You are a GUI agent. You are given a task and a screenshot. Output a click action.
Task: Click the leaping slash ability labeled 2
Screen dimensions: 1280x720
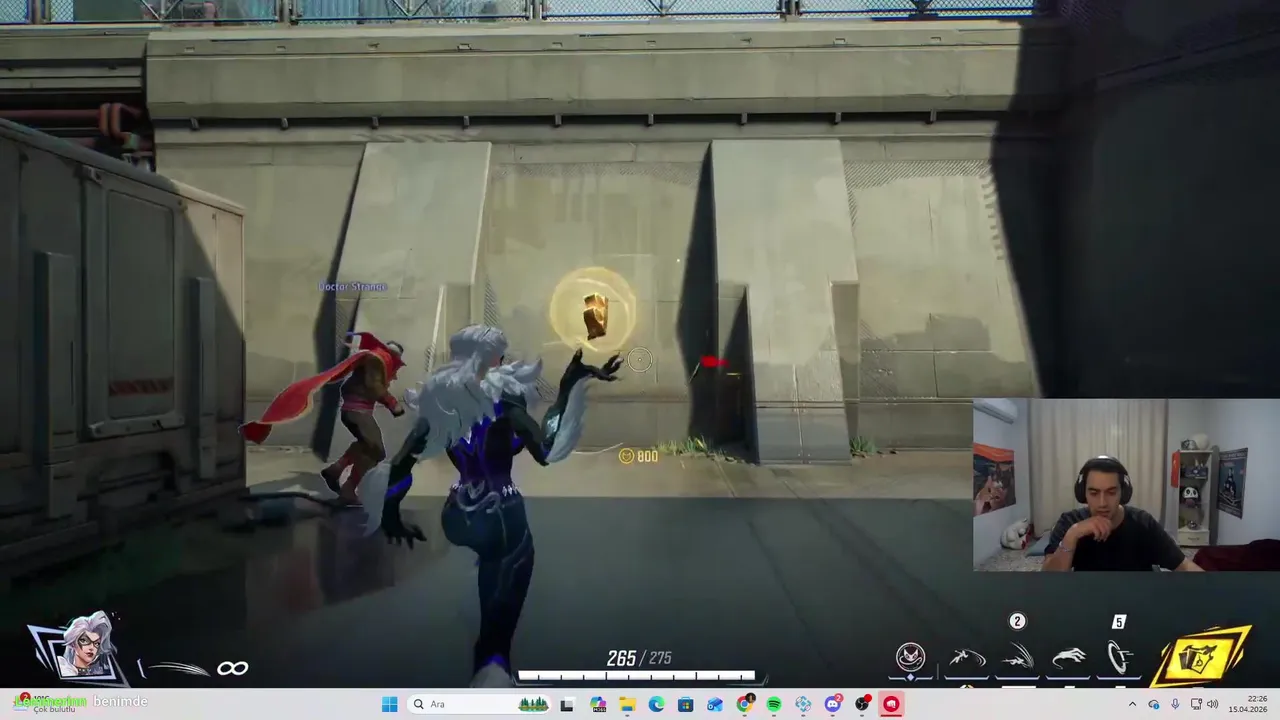coord(1017,657)
